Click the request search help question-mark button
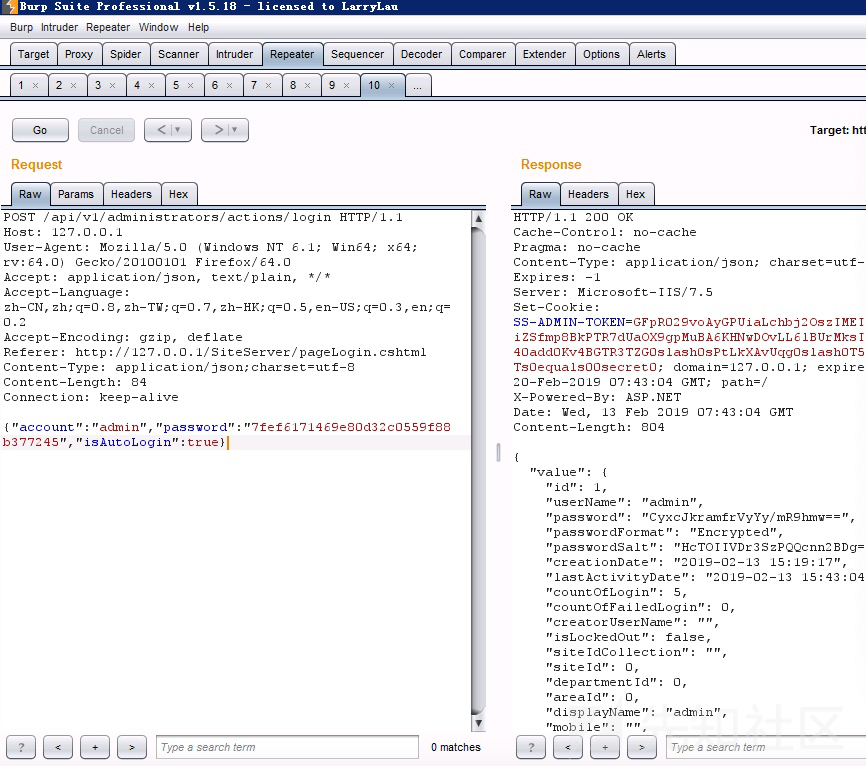Image resolution: width=866 pixels, height=766 pixels. click(21, 747)
